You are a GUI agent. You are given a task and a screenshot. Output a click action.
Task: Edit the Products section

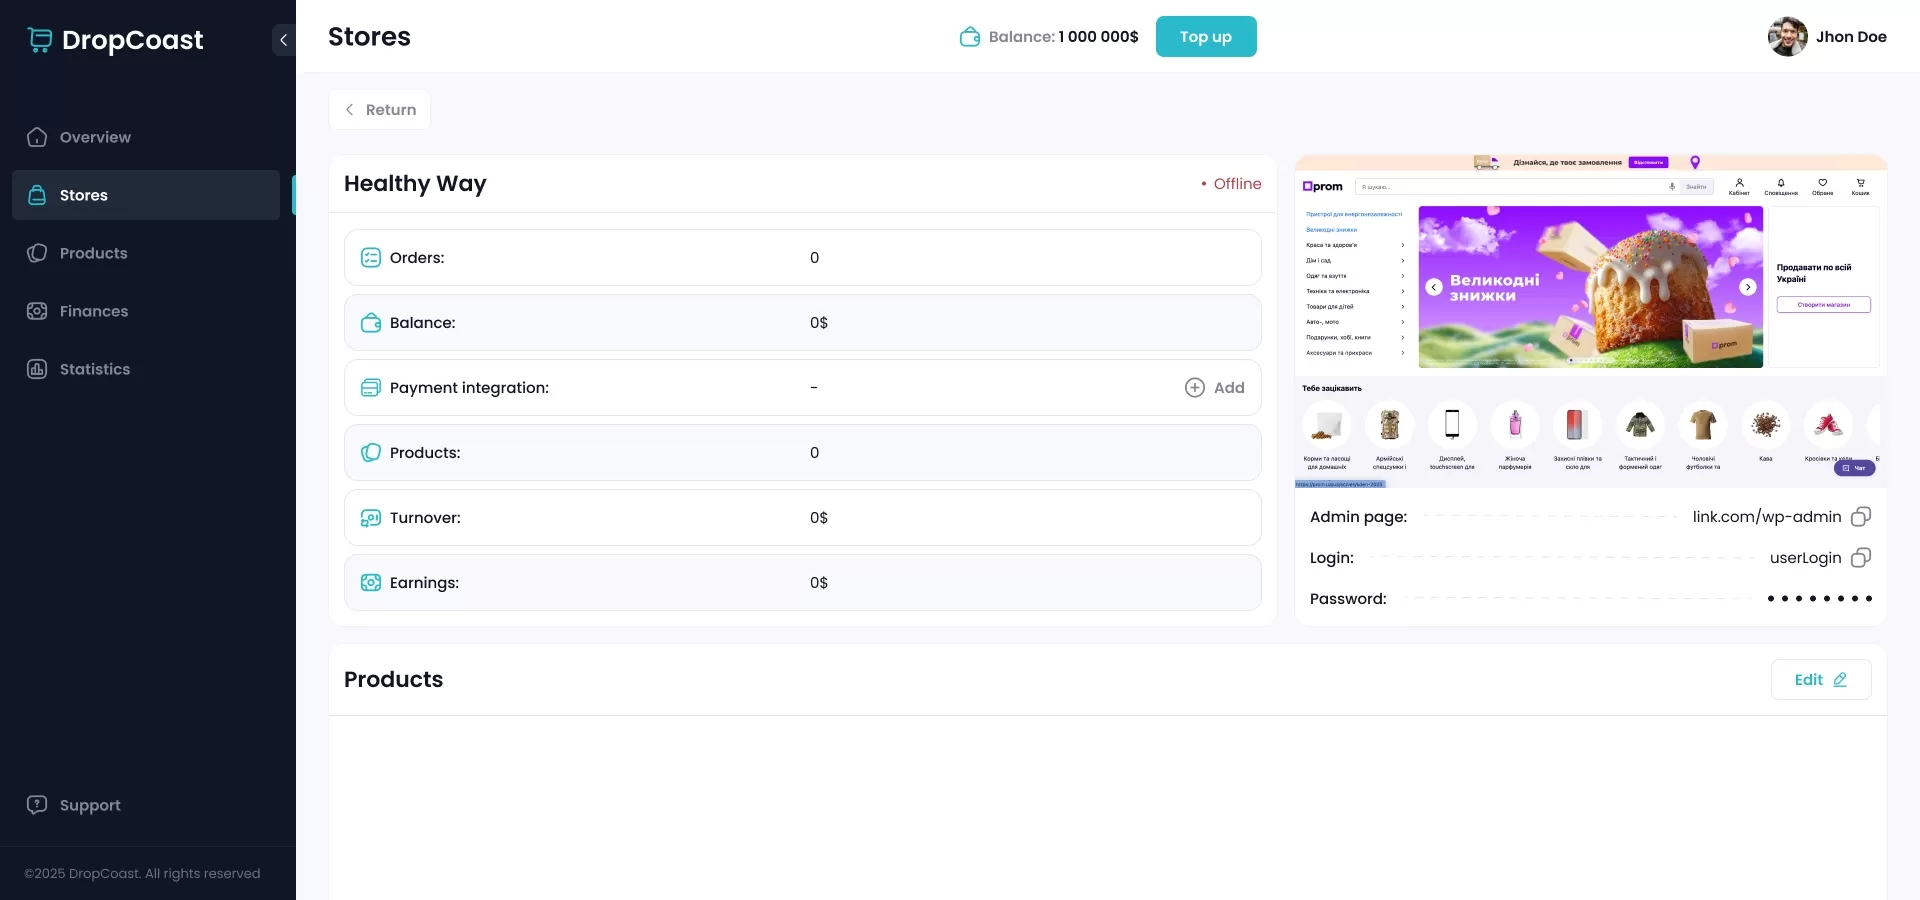point(1820,680)
